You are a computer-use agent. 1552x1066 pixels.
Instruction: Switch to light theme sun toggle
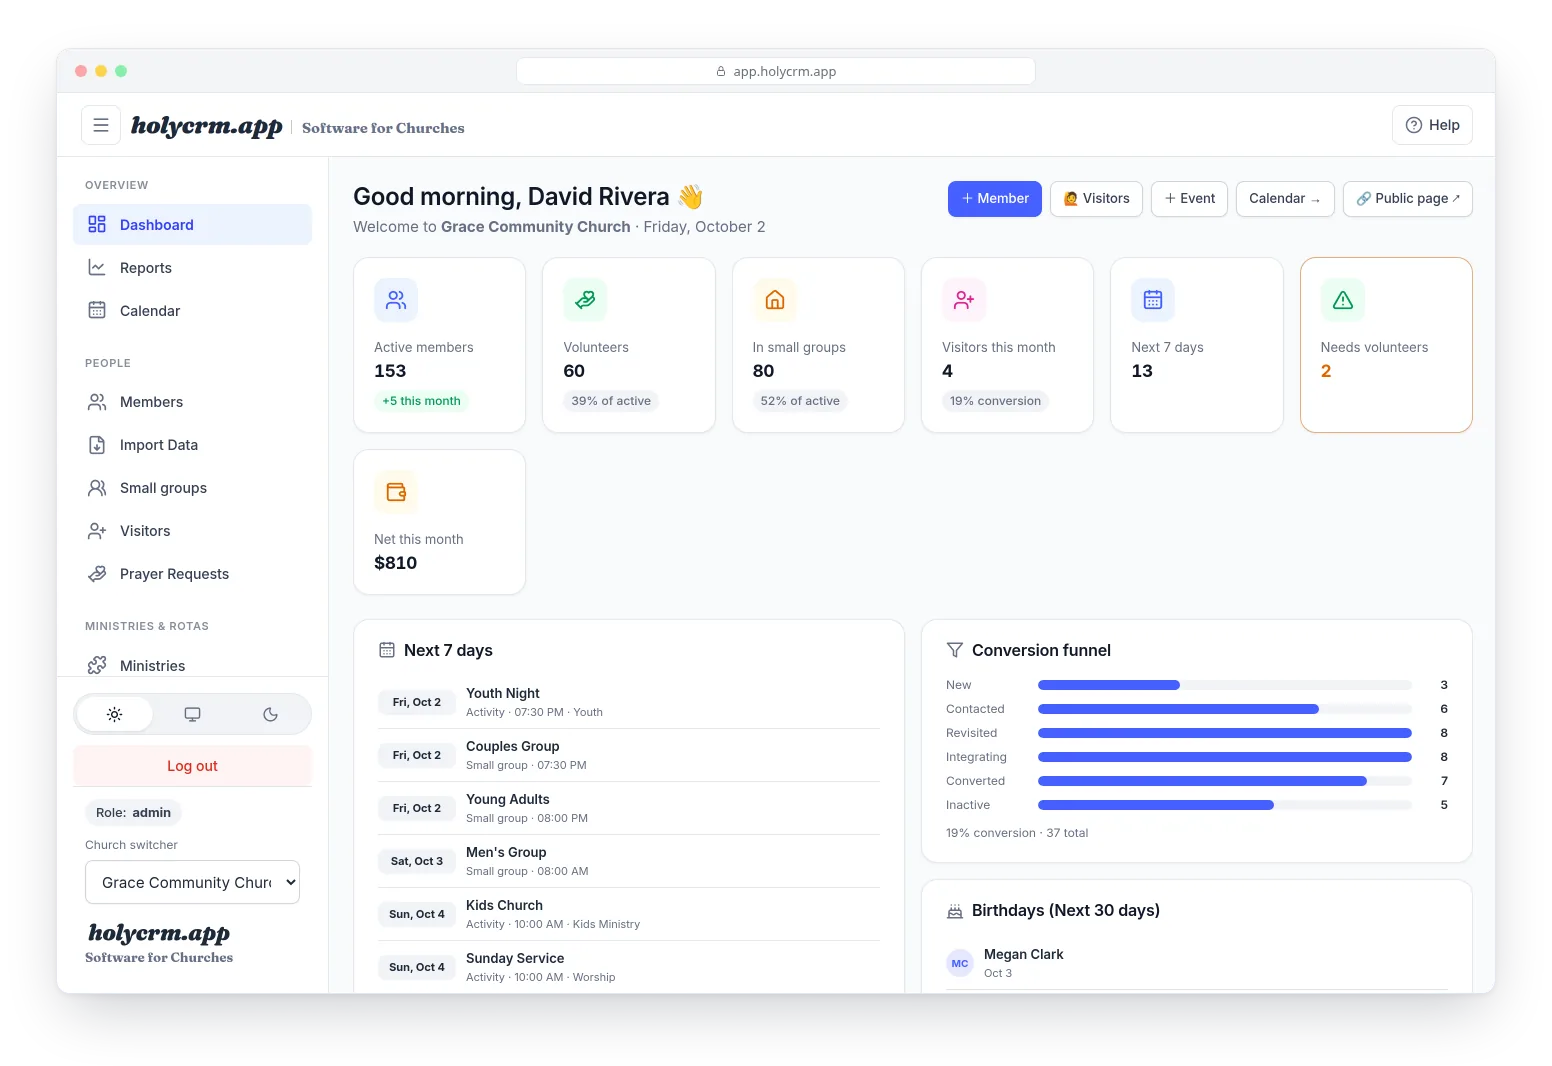115,714
